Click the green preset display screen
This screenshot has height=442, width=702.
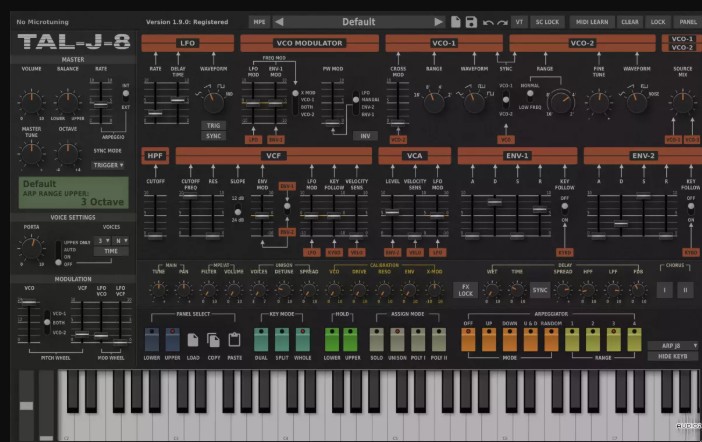pyautogui.click(x=73, y=193)
